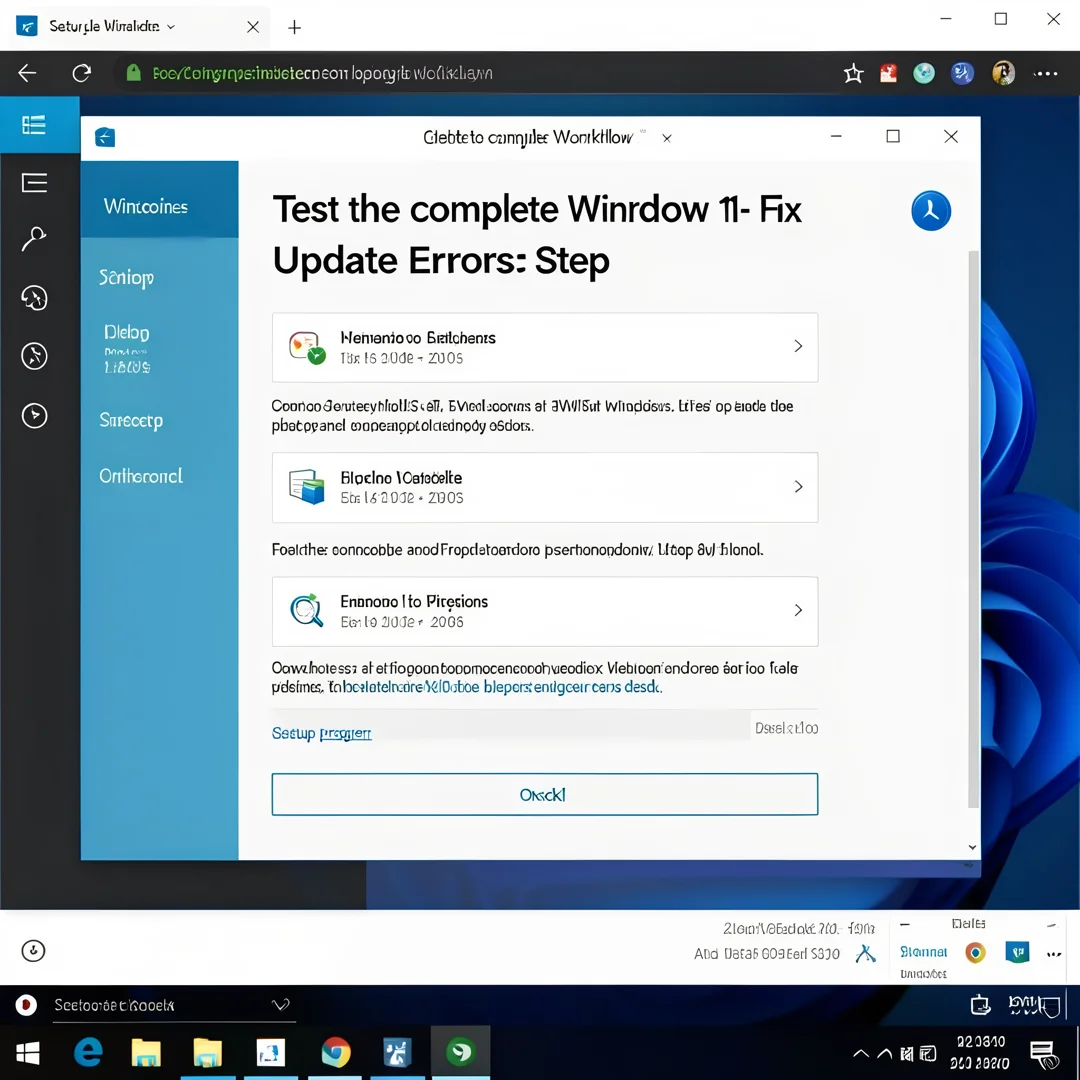Open the Windows Start button
Screen dimensions: 1080x1080
[x=28, y=1052]
